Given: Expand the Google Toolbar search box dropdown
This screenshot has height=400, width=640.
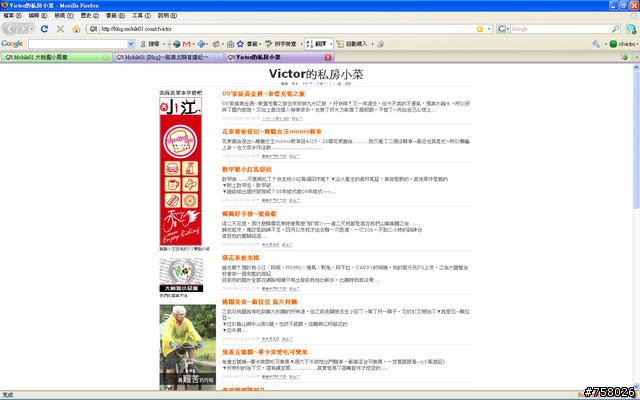Looking at the screenshot, I should 131,44.
